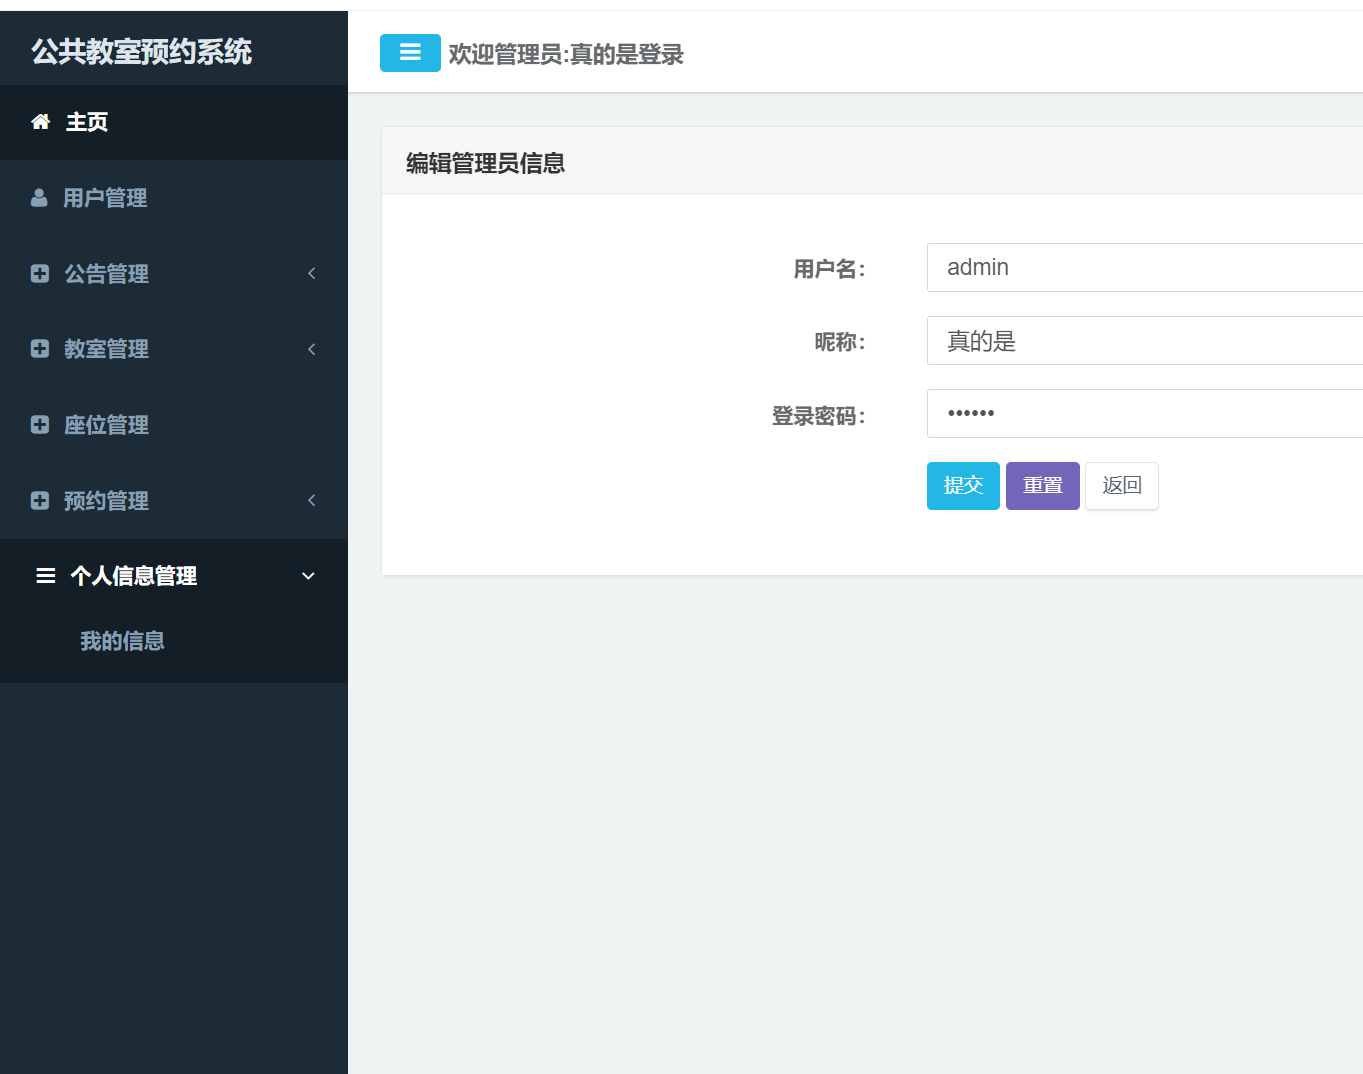Screen dimensions: 1363x1074
Task: Focus the 登录密码 password field
Action: [1145, 414]
